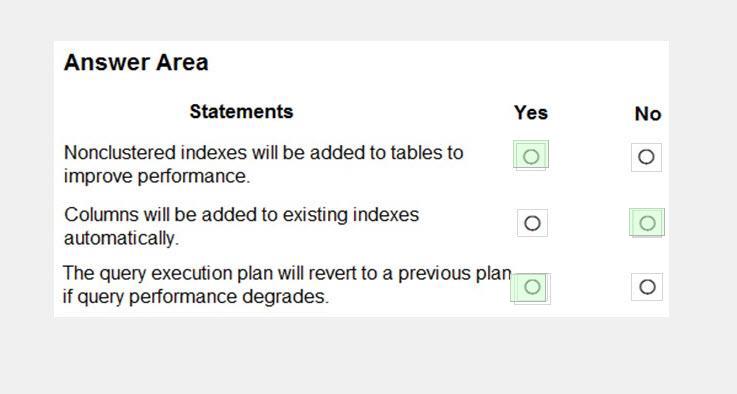Click the Statements column header
The height and width of the screenshot is (394, 737).
click(x=241, y=112)
